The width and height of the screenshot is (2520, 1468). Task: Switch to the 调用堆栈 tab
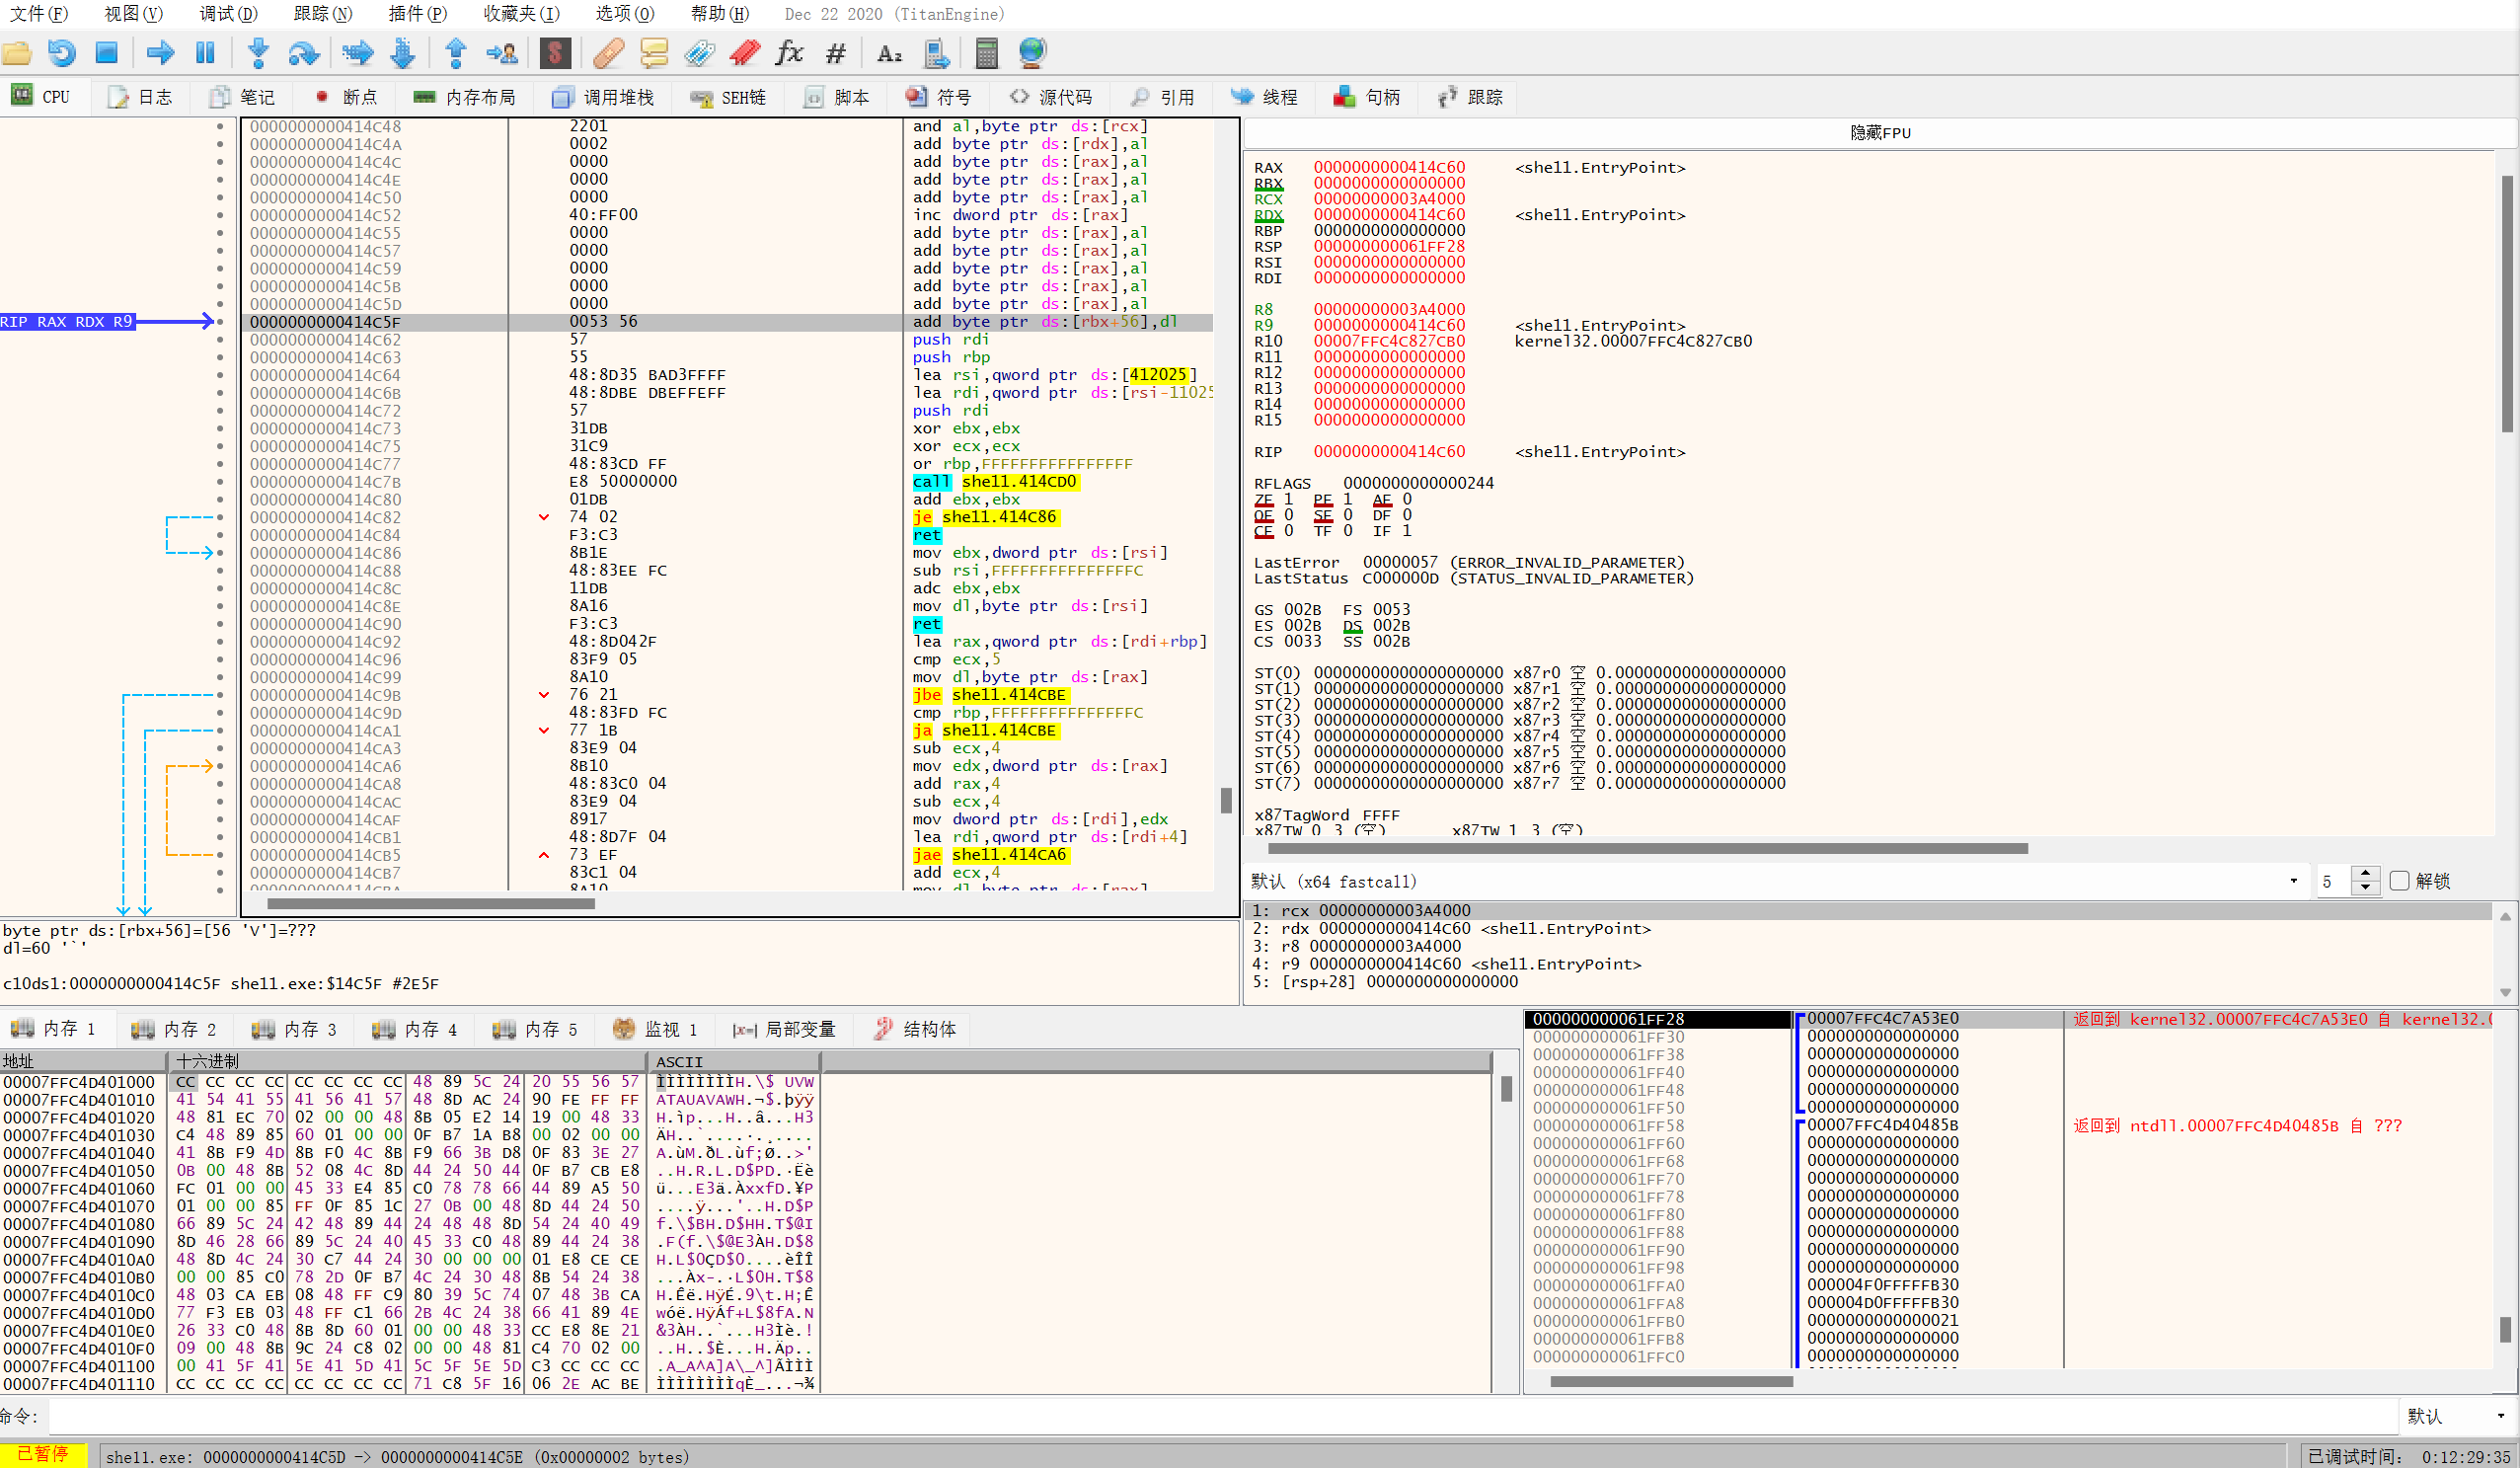coord(603,97)
